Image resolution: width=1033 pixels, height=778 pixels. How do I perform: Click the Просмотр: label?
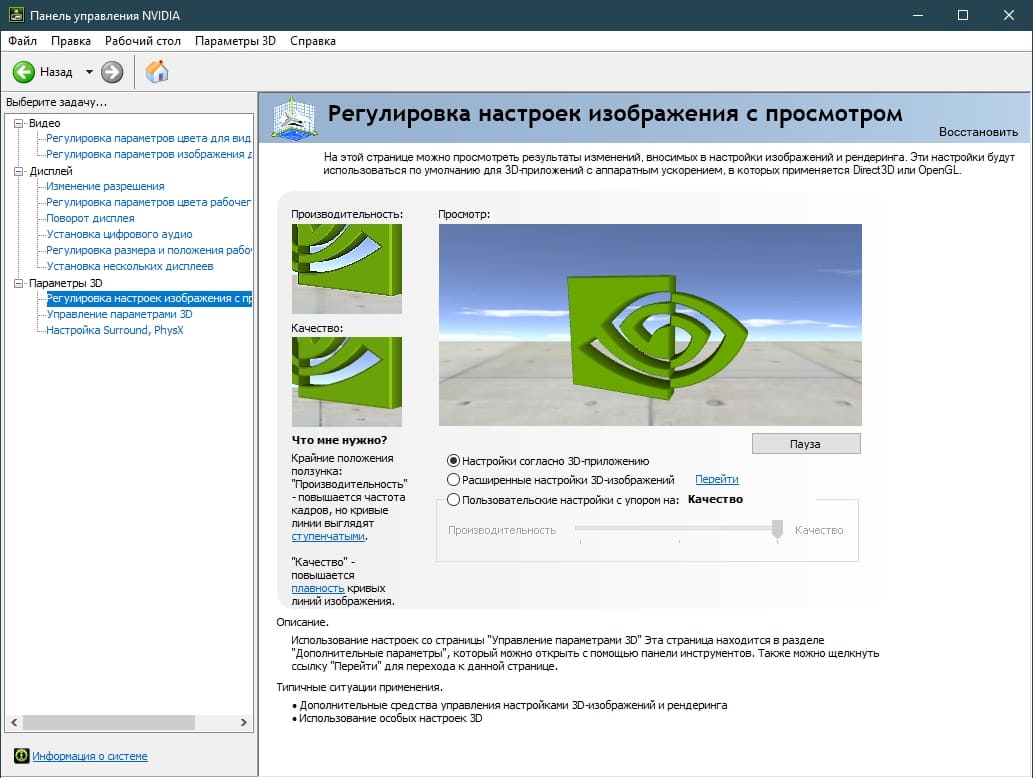pyautogui.click(x=464, y=214)
